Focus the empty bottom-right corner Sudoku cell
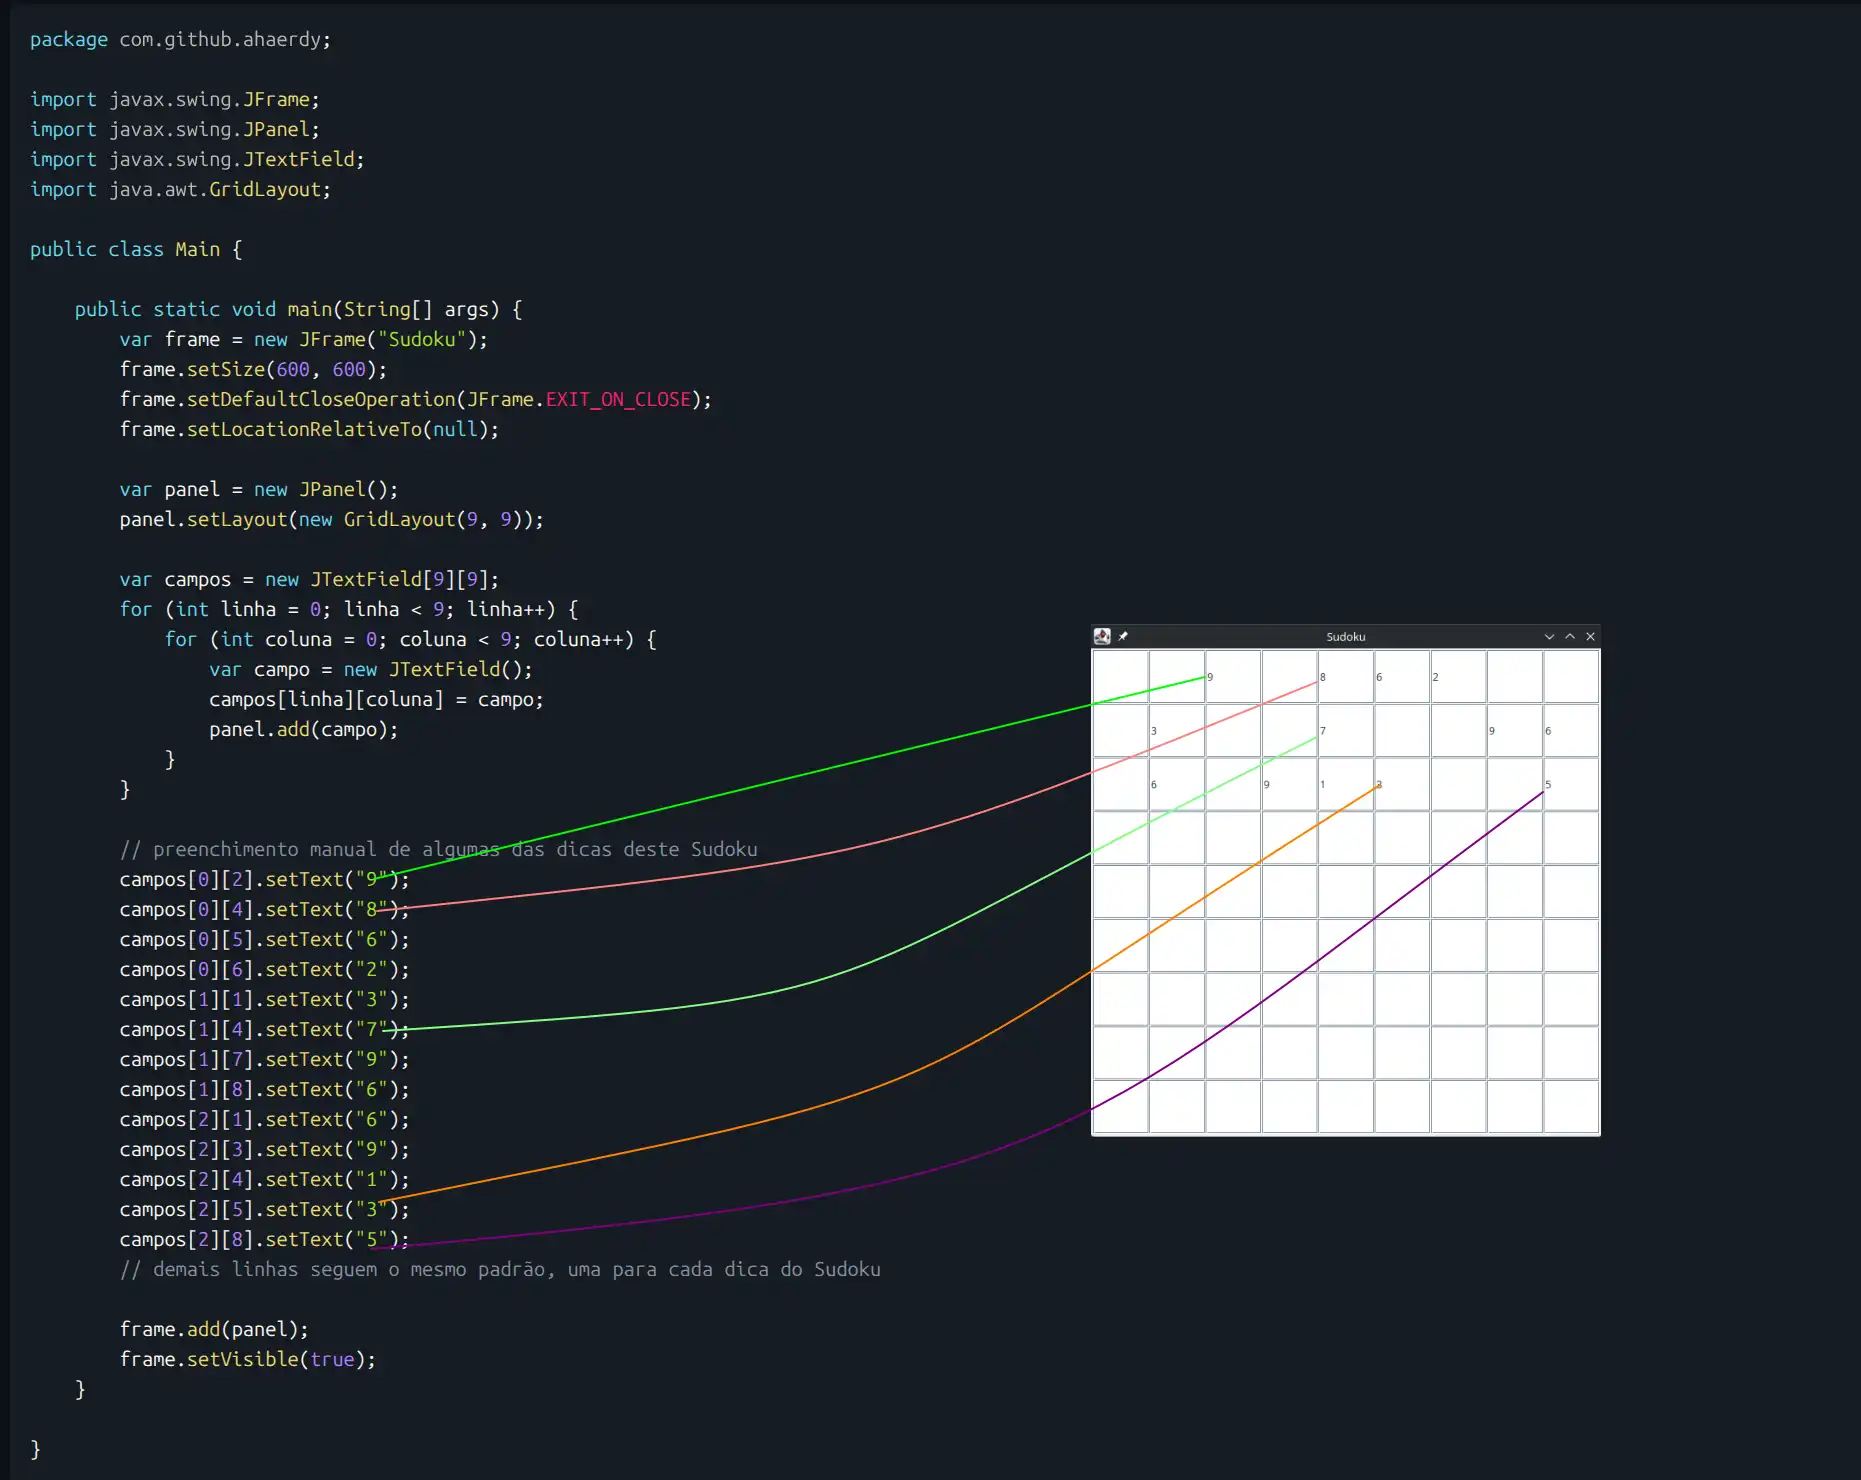The image size is (1861, 1480). coord(1571,1107)
